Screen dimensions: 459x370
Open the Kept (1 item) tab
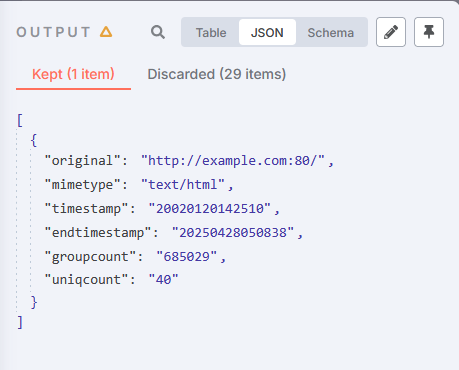(73, 74)
